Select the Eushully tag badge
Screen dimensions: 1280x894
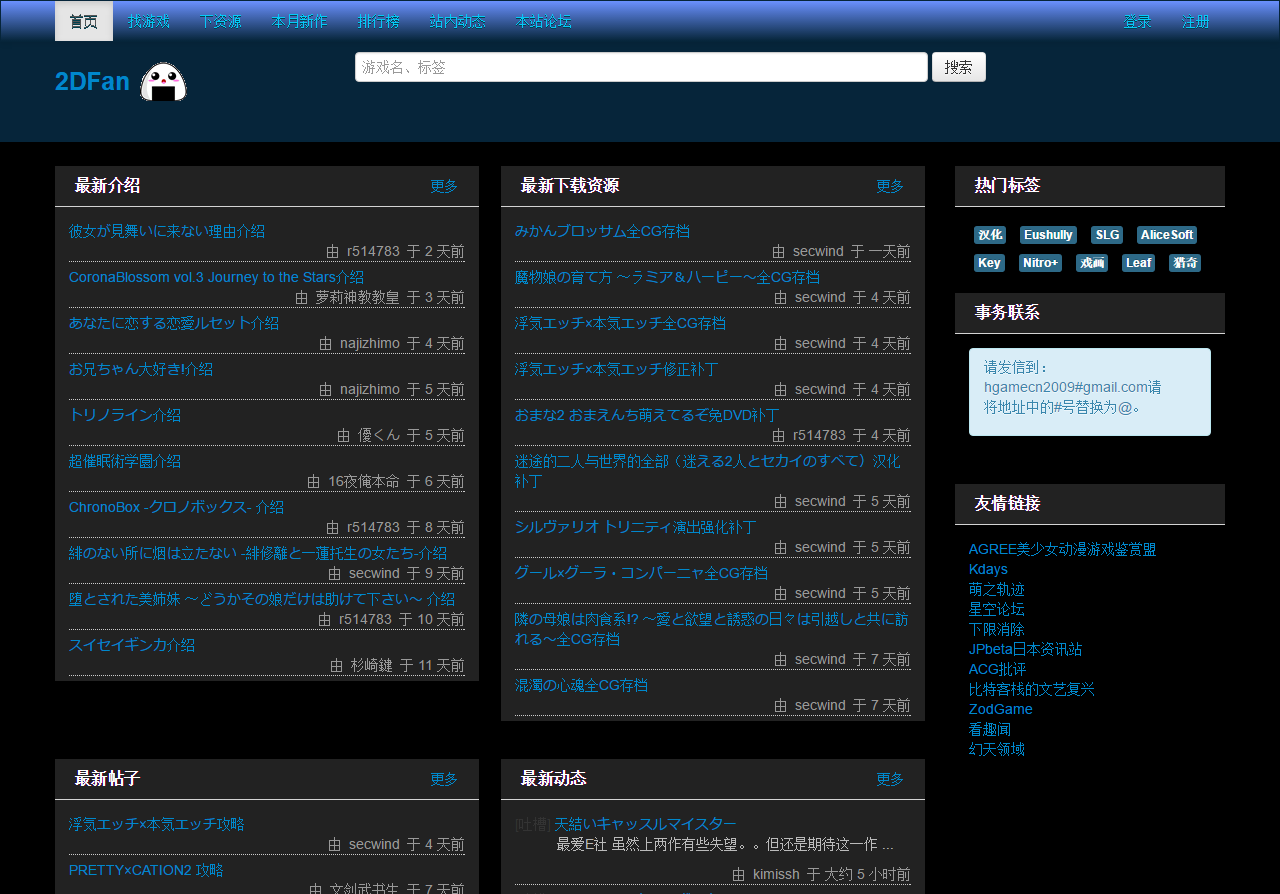(x=1048, y=235)
